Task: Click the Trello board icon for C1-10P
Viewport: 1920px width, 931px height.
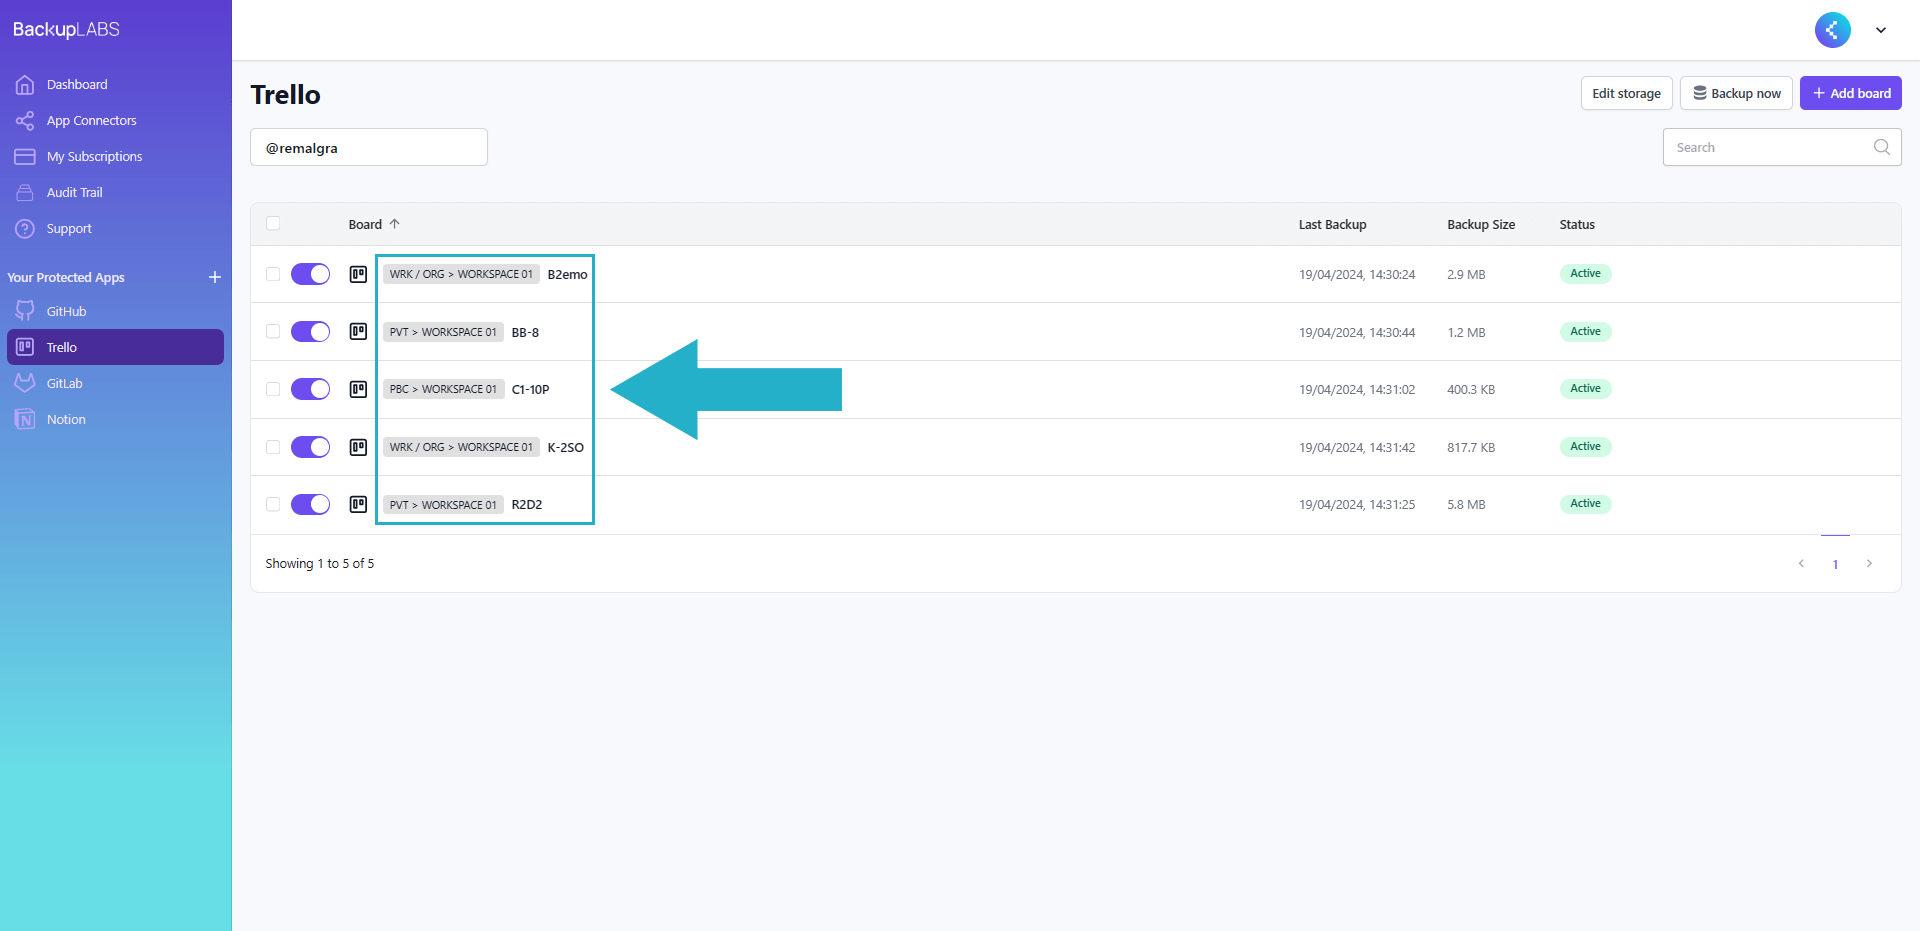Action: tap(358, 389)
